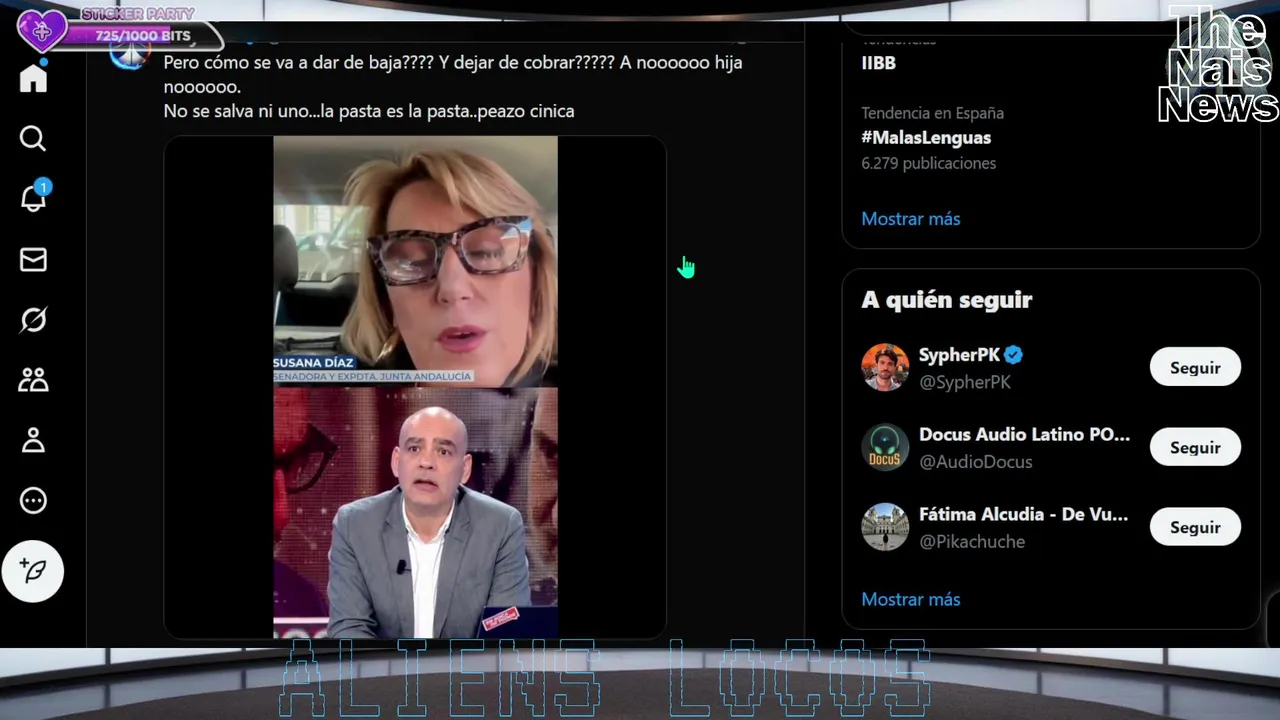The image size is (1280, 720).
Task: Click the Sticker Party heart icon
Action: [x=42, y=31]
